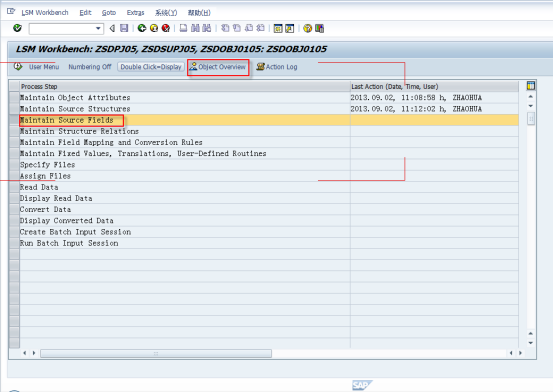
Task: Click right arrow of Last Action column scrollbar
Action: coord(520,353)
